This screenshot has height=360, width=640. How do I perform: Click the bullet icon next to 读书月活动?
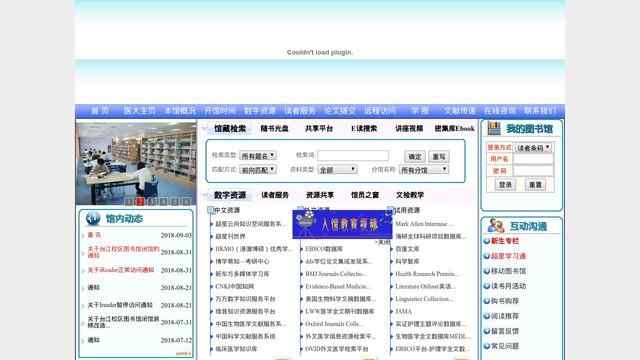click(x=487, y=286)
